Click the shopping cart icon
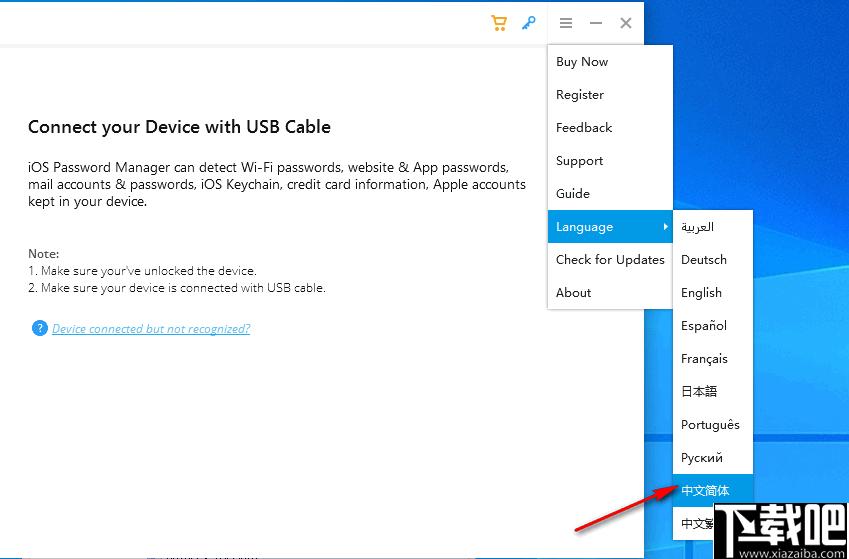 point(499,23)
